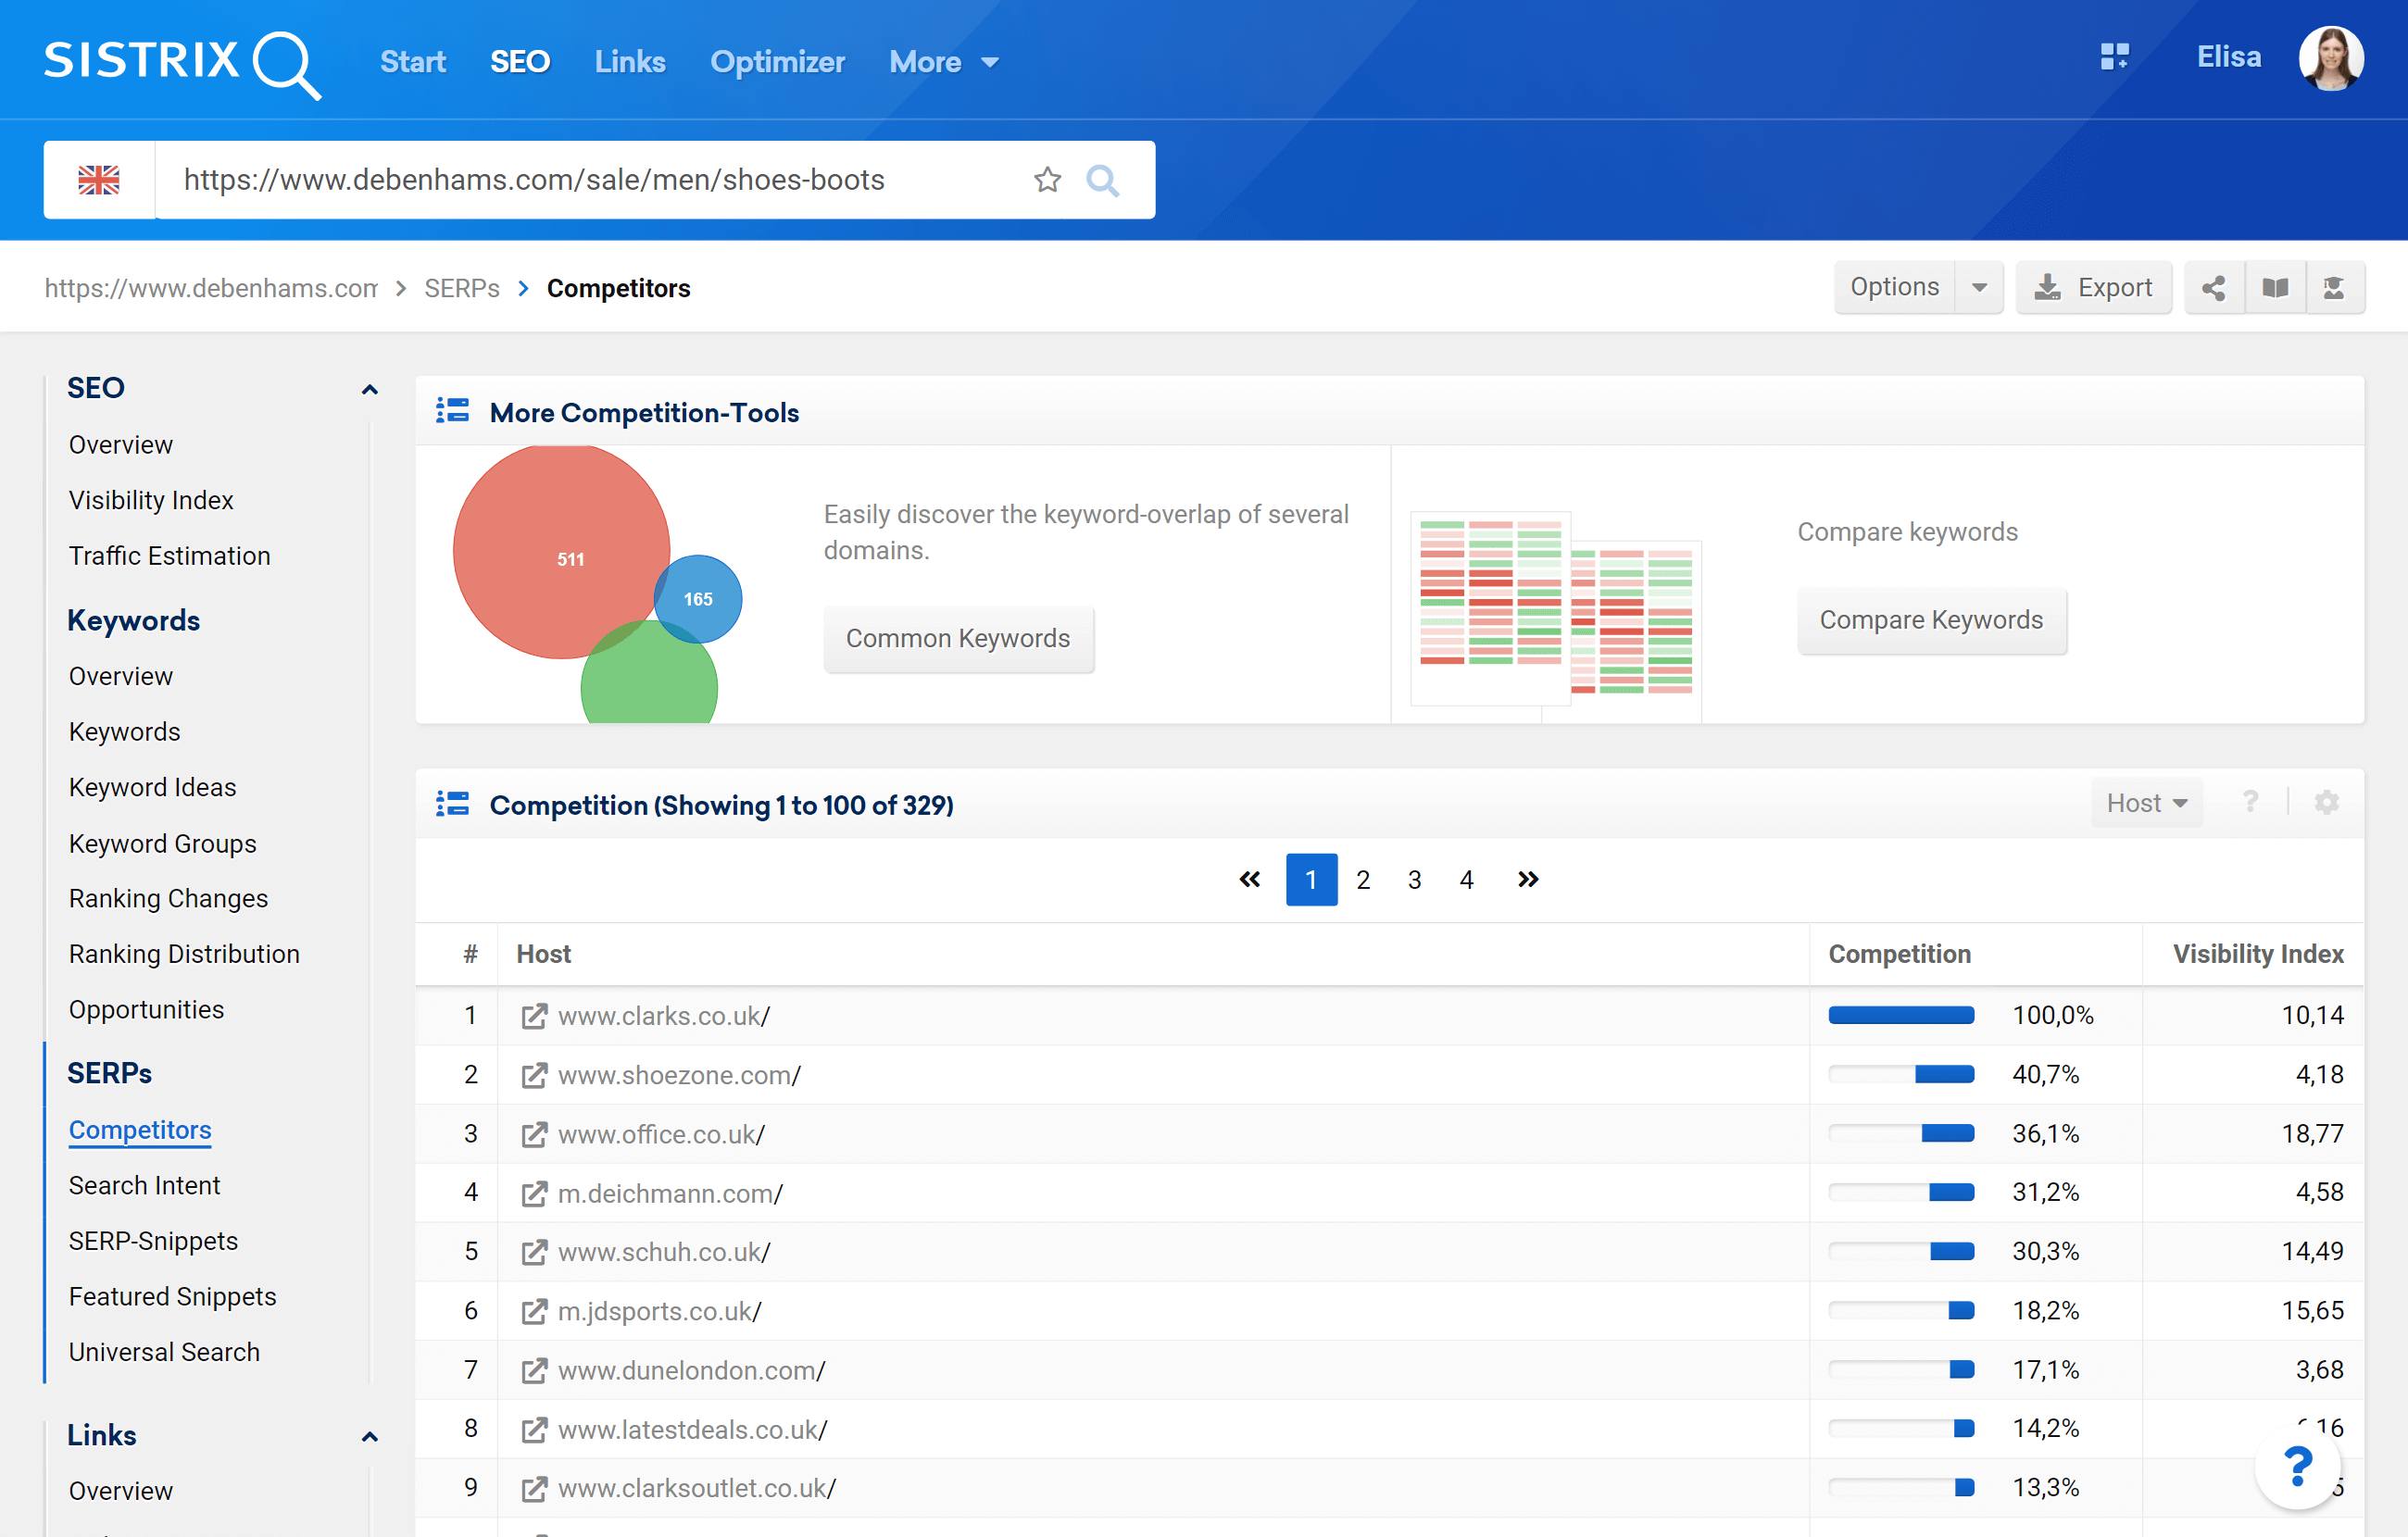Viewport: 2408px width, 1537px height.
Task: Open the Start navigation tab
Action: [412, 62]
